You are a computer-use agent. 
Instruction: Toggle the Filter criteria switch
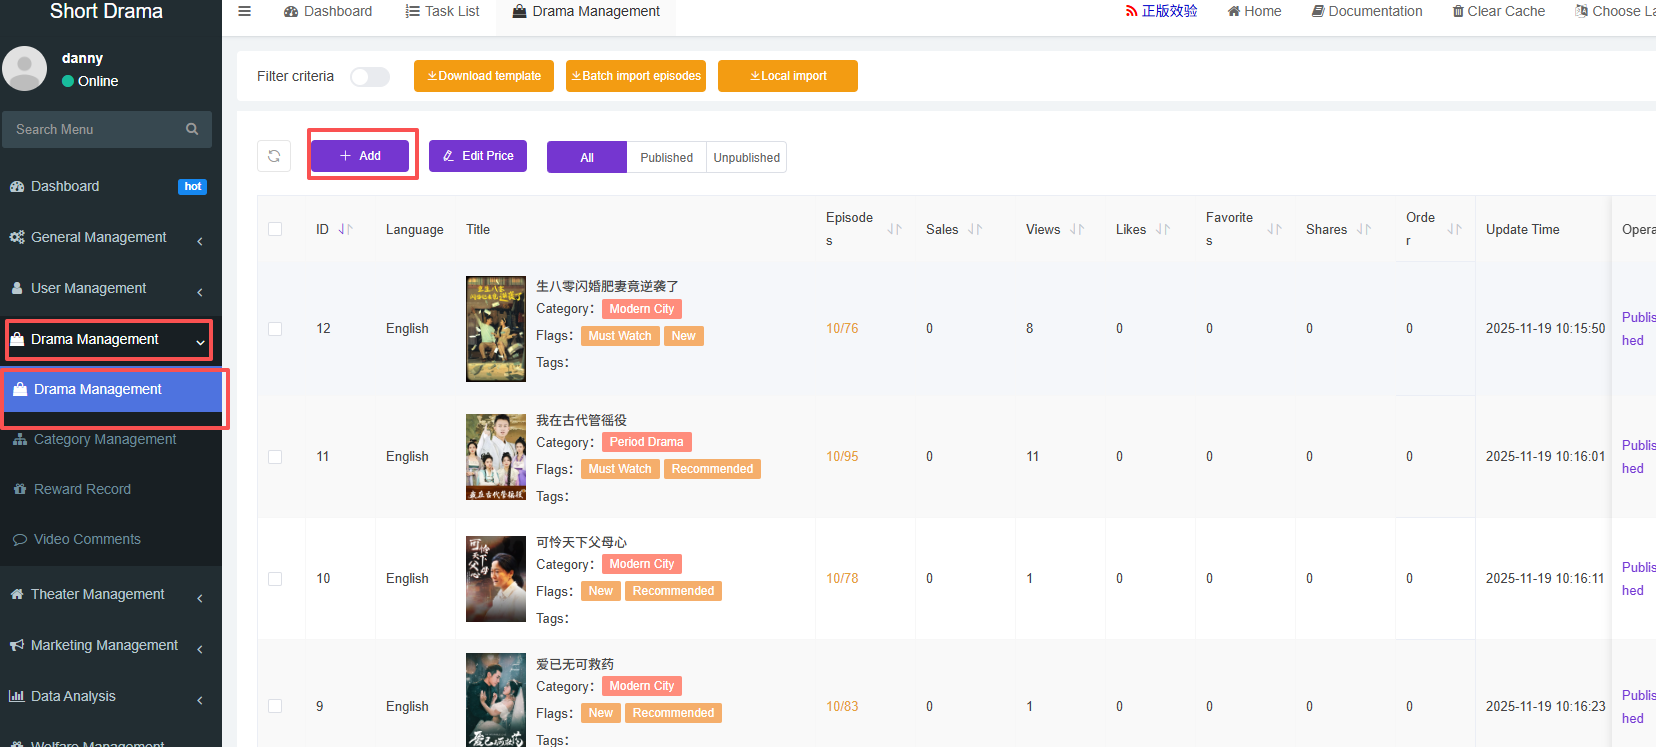(x=370, y=77)
